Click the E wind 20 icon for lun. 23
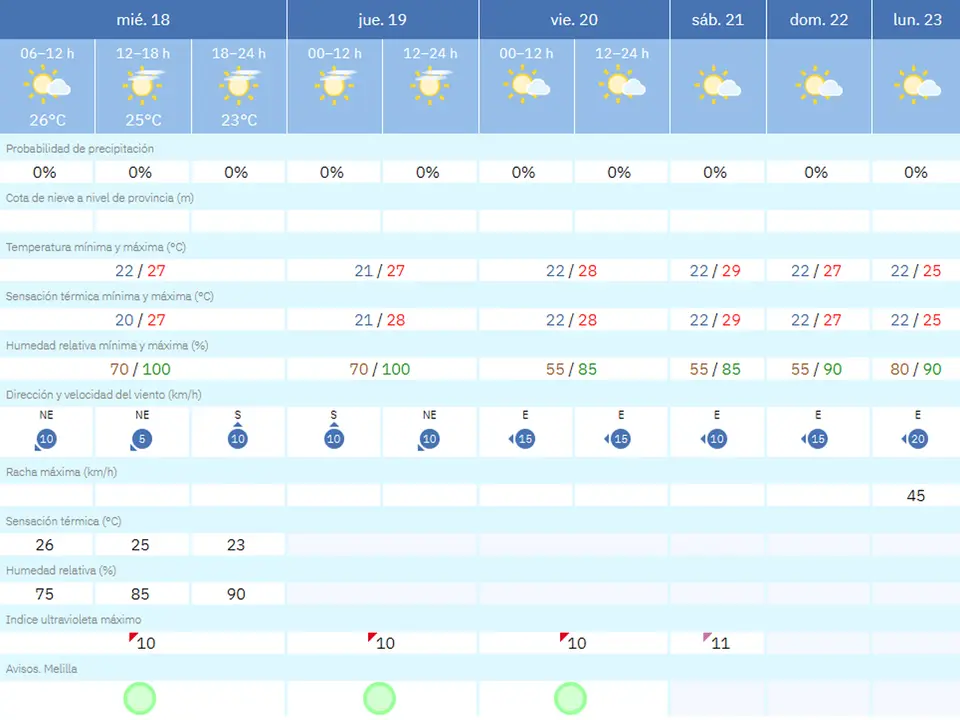 point(915,439)
